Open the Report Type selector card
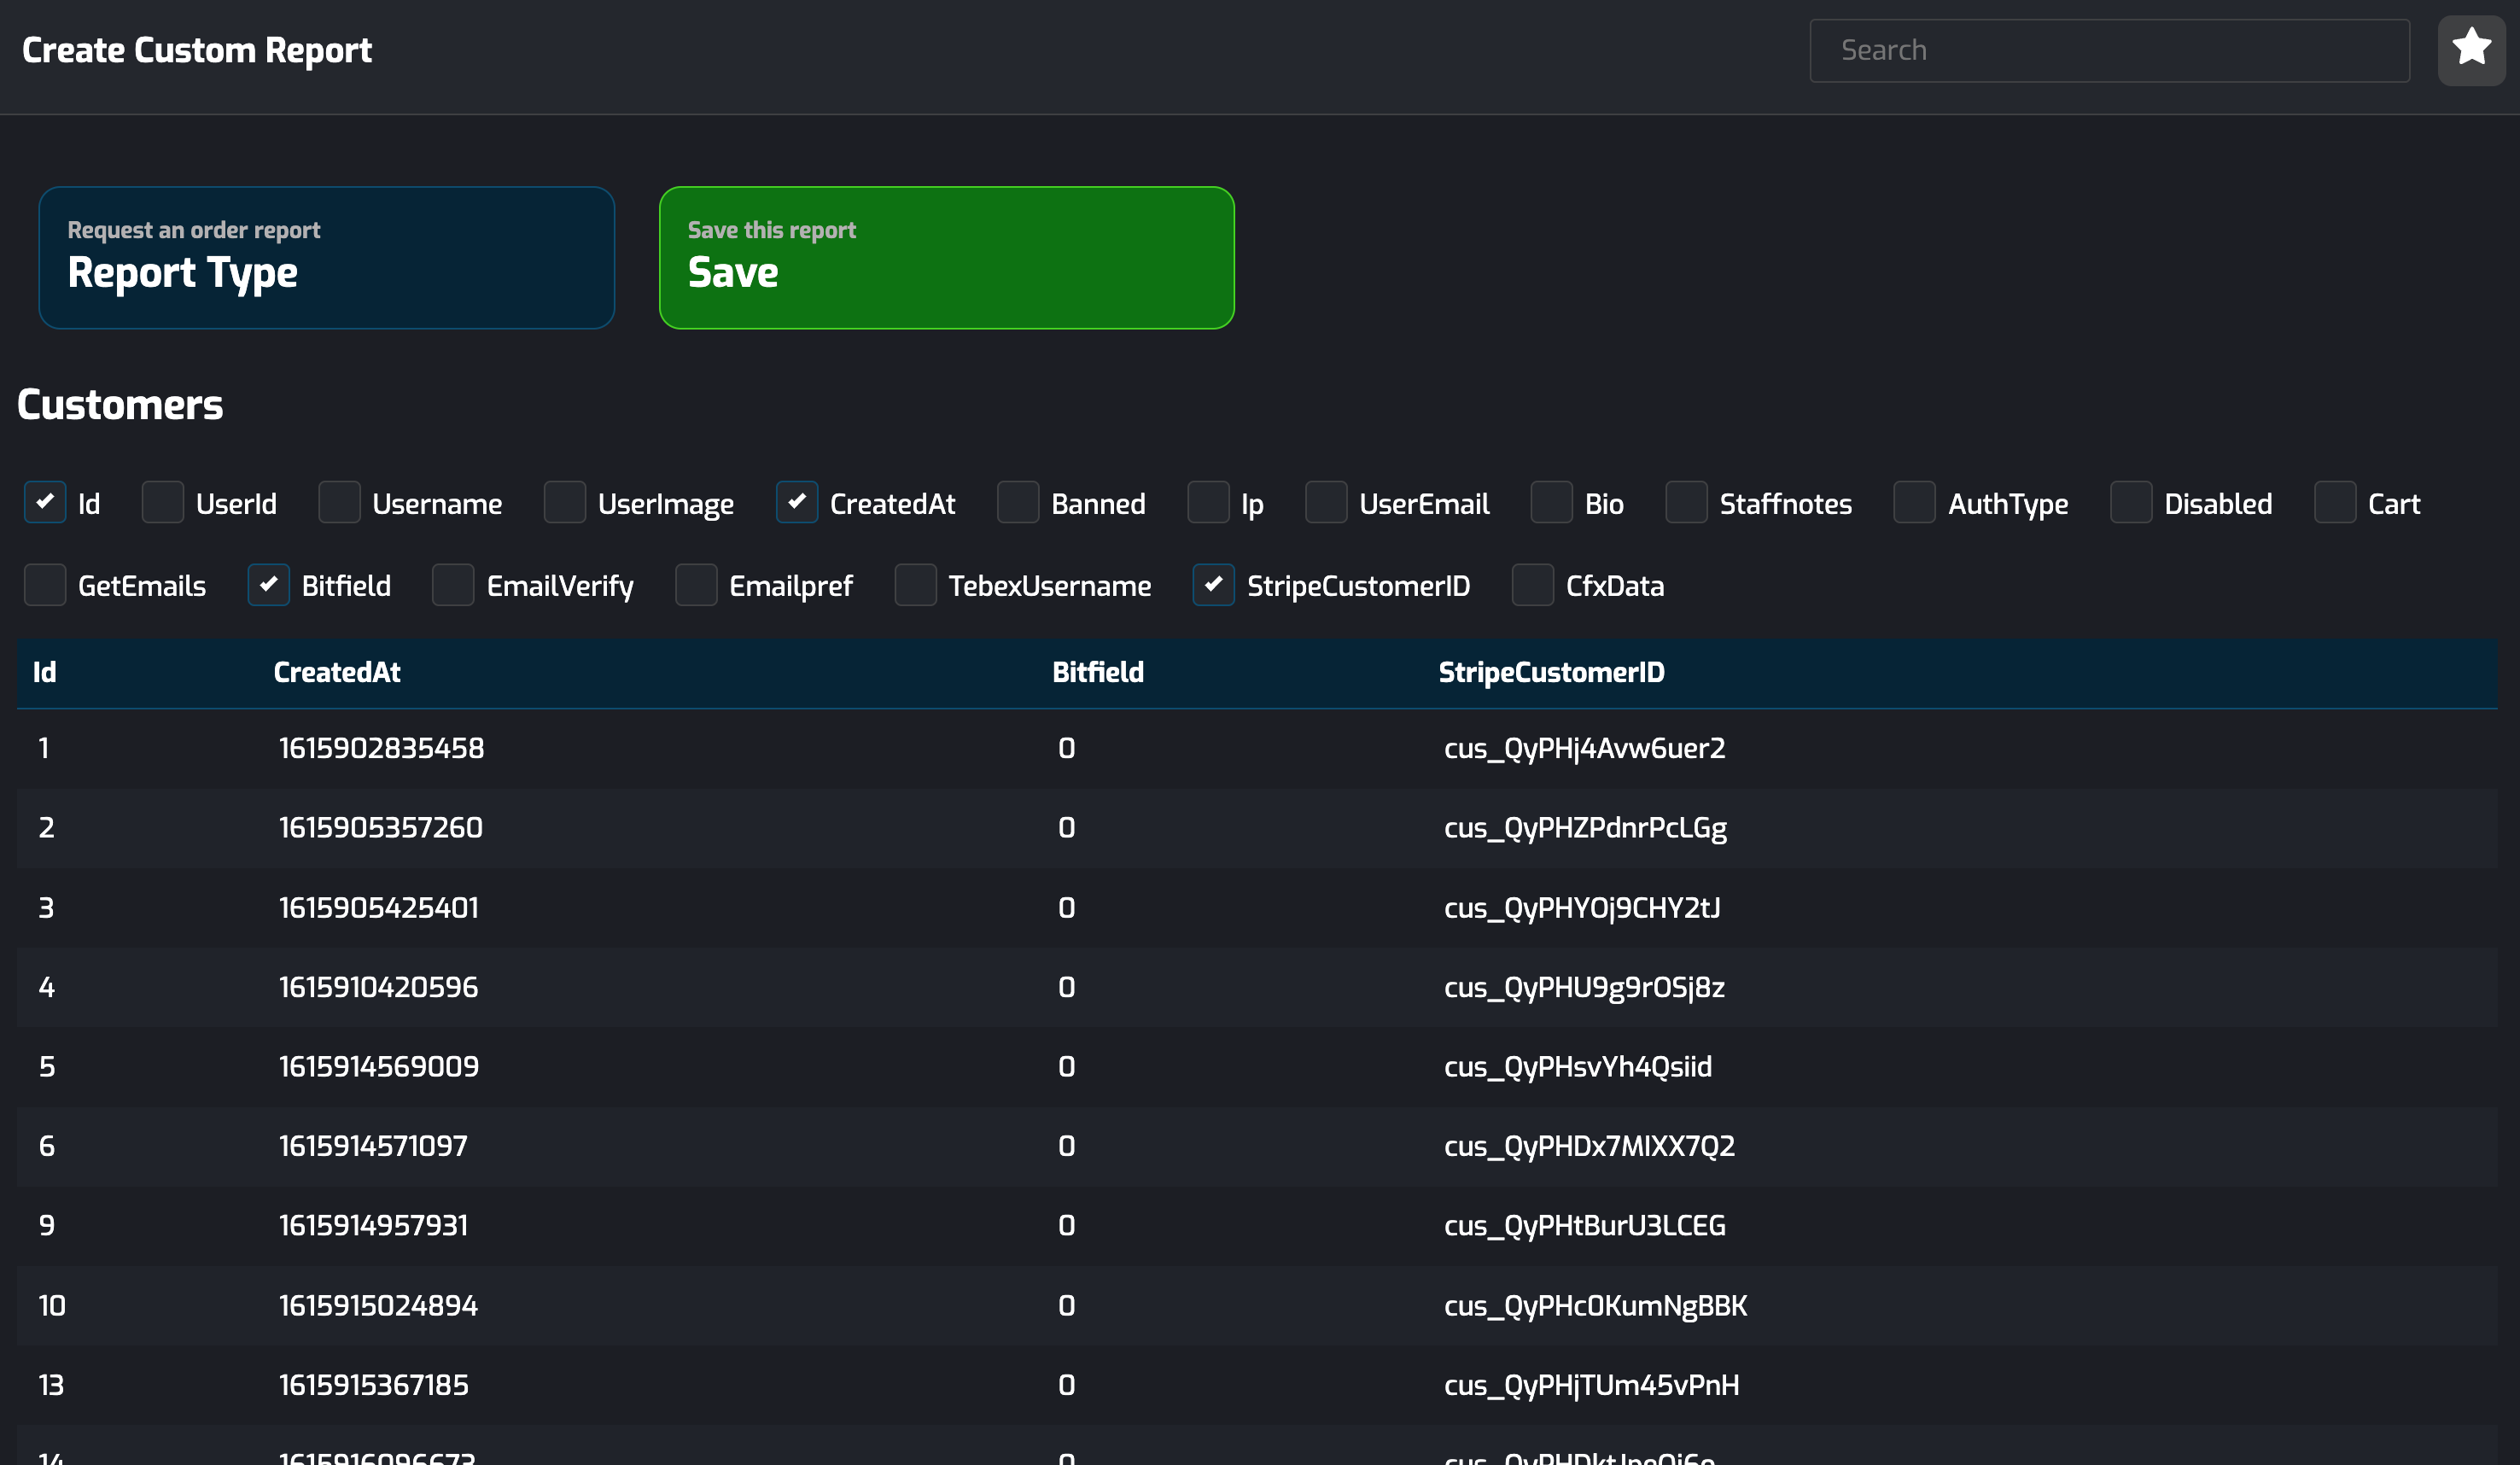The height and width of the screenshot is (1465, 2520). coord(326,257)
